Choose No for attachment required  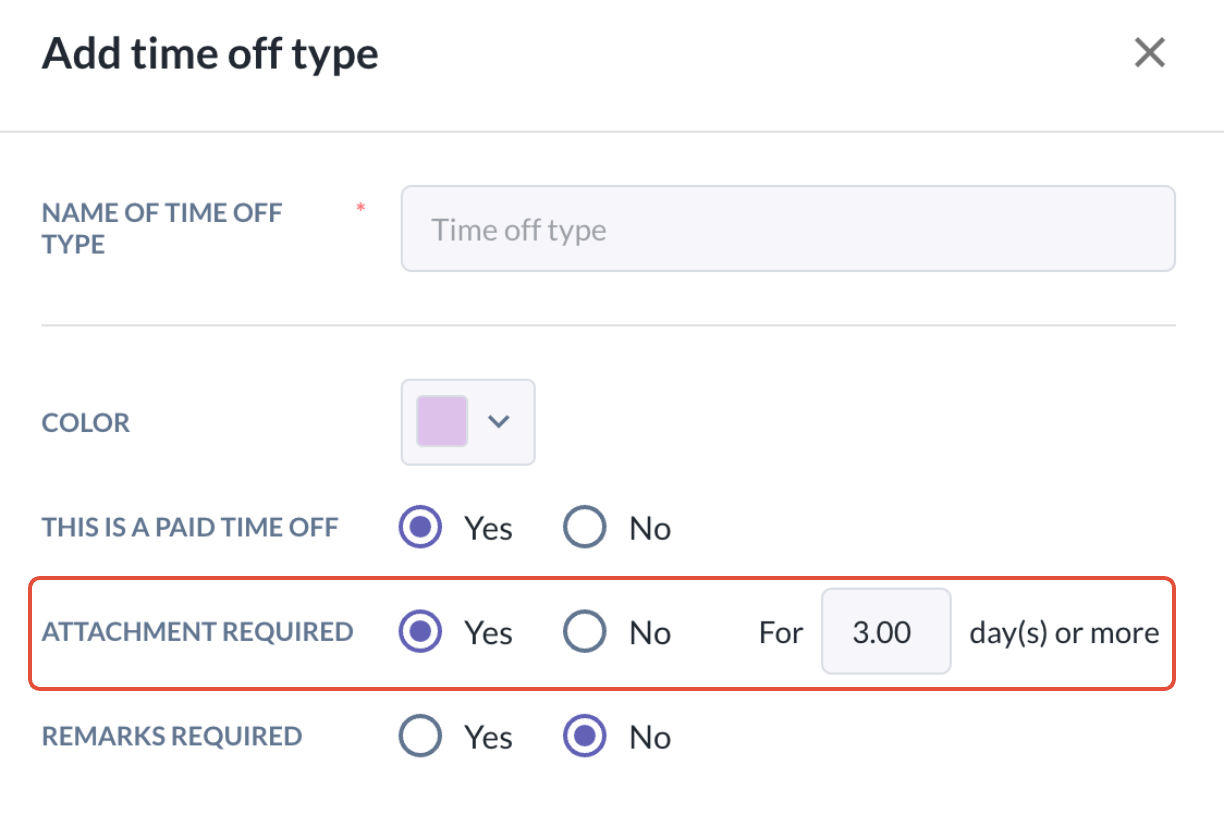[585, 632]
